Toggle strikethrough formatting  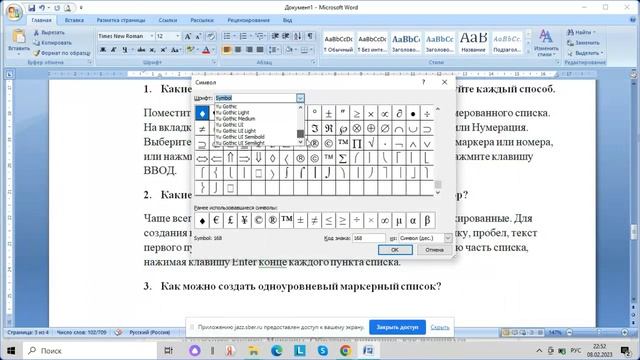(141, 50)
